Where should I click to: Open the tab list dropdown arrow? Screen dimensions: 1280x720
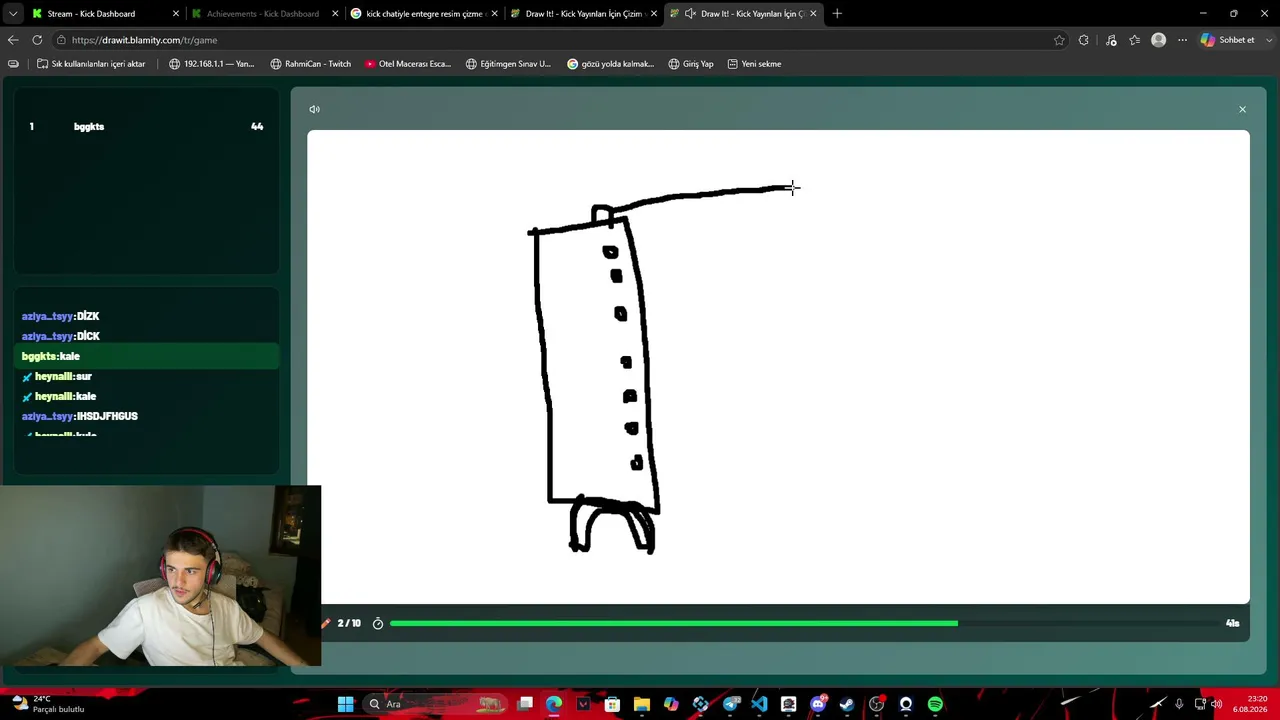pyautogui.click(x=13, y=14)
